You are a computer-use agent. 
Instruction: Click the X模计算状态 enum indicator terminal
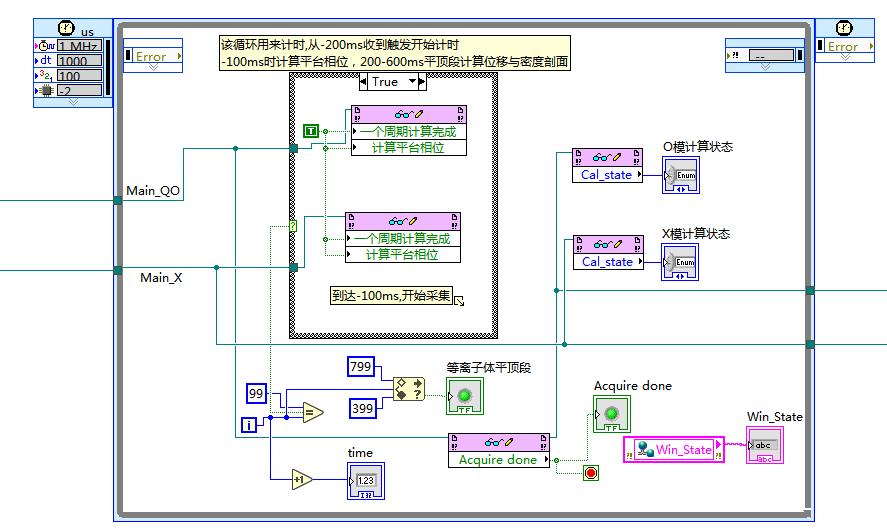679,262
